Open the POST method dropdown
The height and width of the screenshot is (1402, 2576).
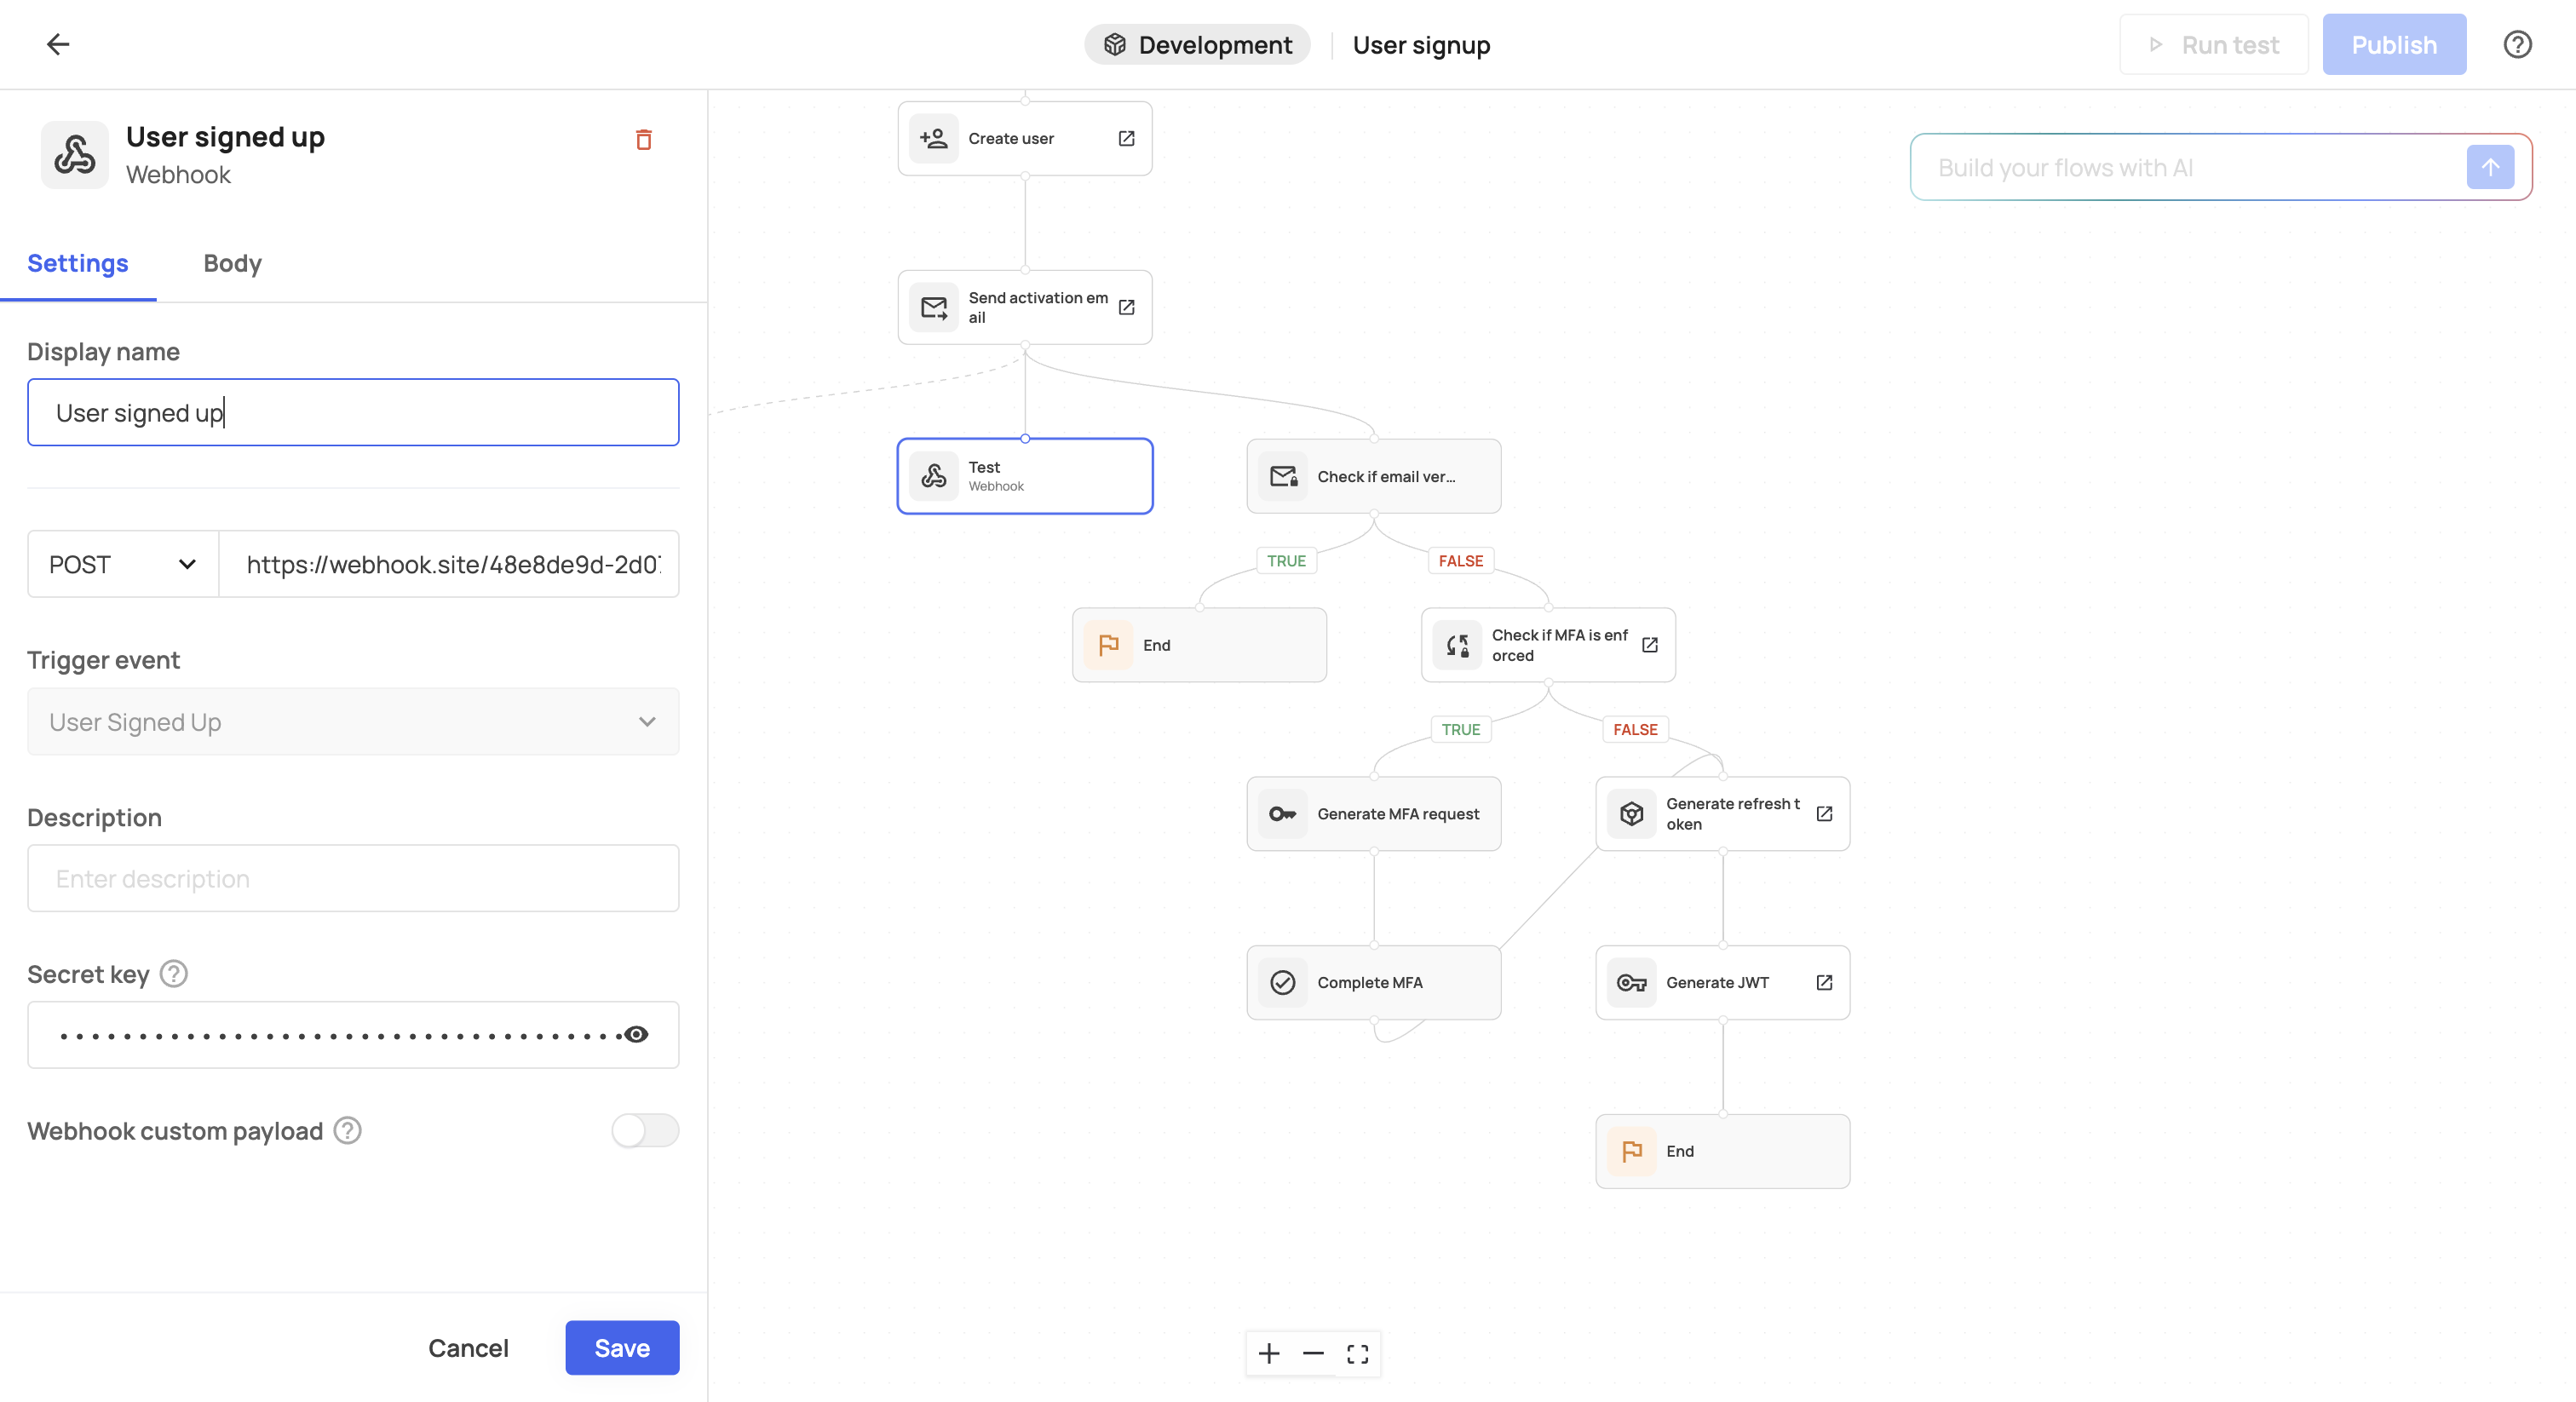pyautogui.click(x=122, y=564)
